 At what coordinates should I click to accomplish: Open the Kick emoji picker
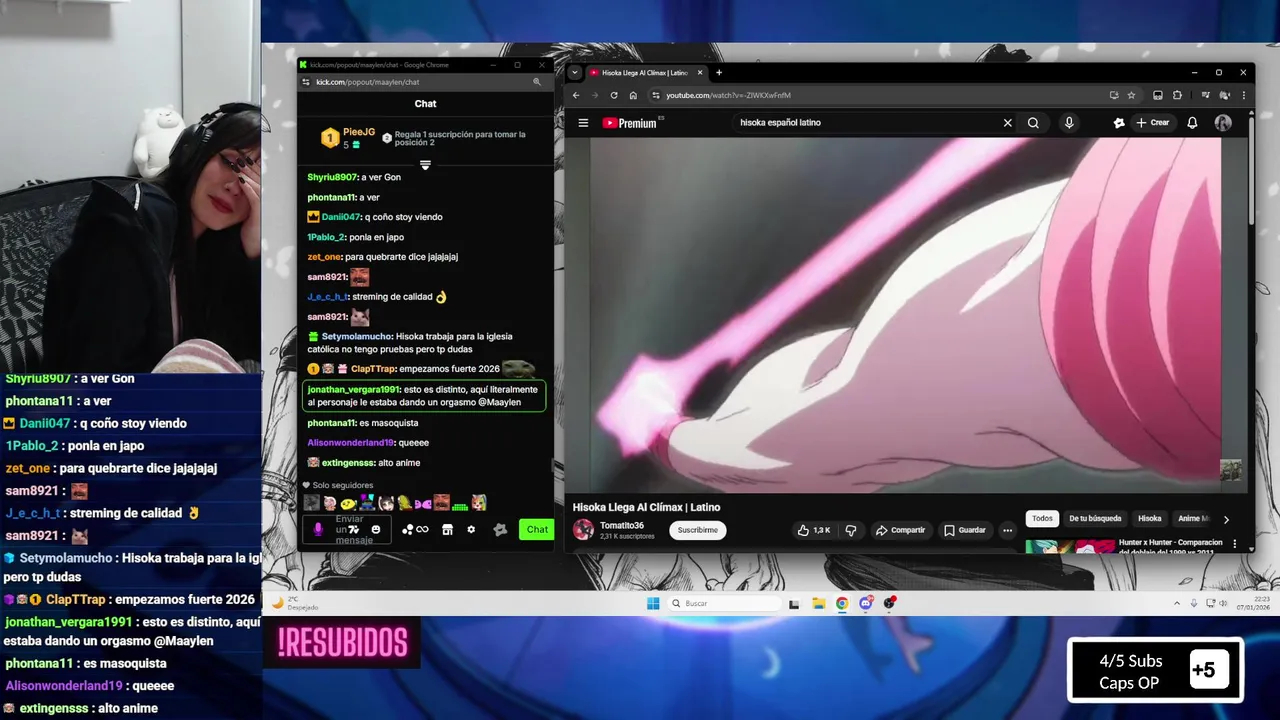pos(376,530)
